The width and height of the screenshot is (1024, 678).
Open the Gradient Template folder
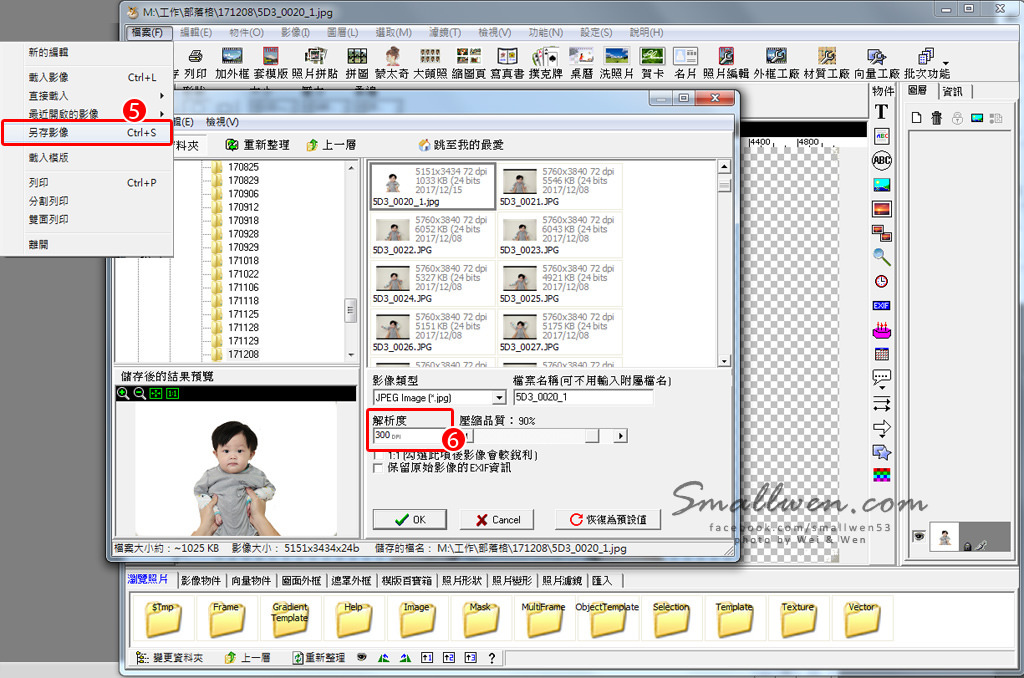289,618
